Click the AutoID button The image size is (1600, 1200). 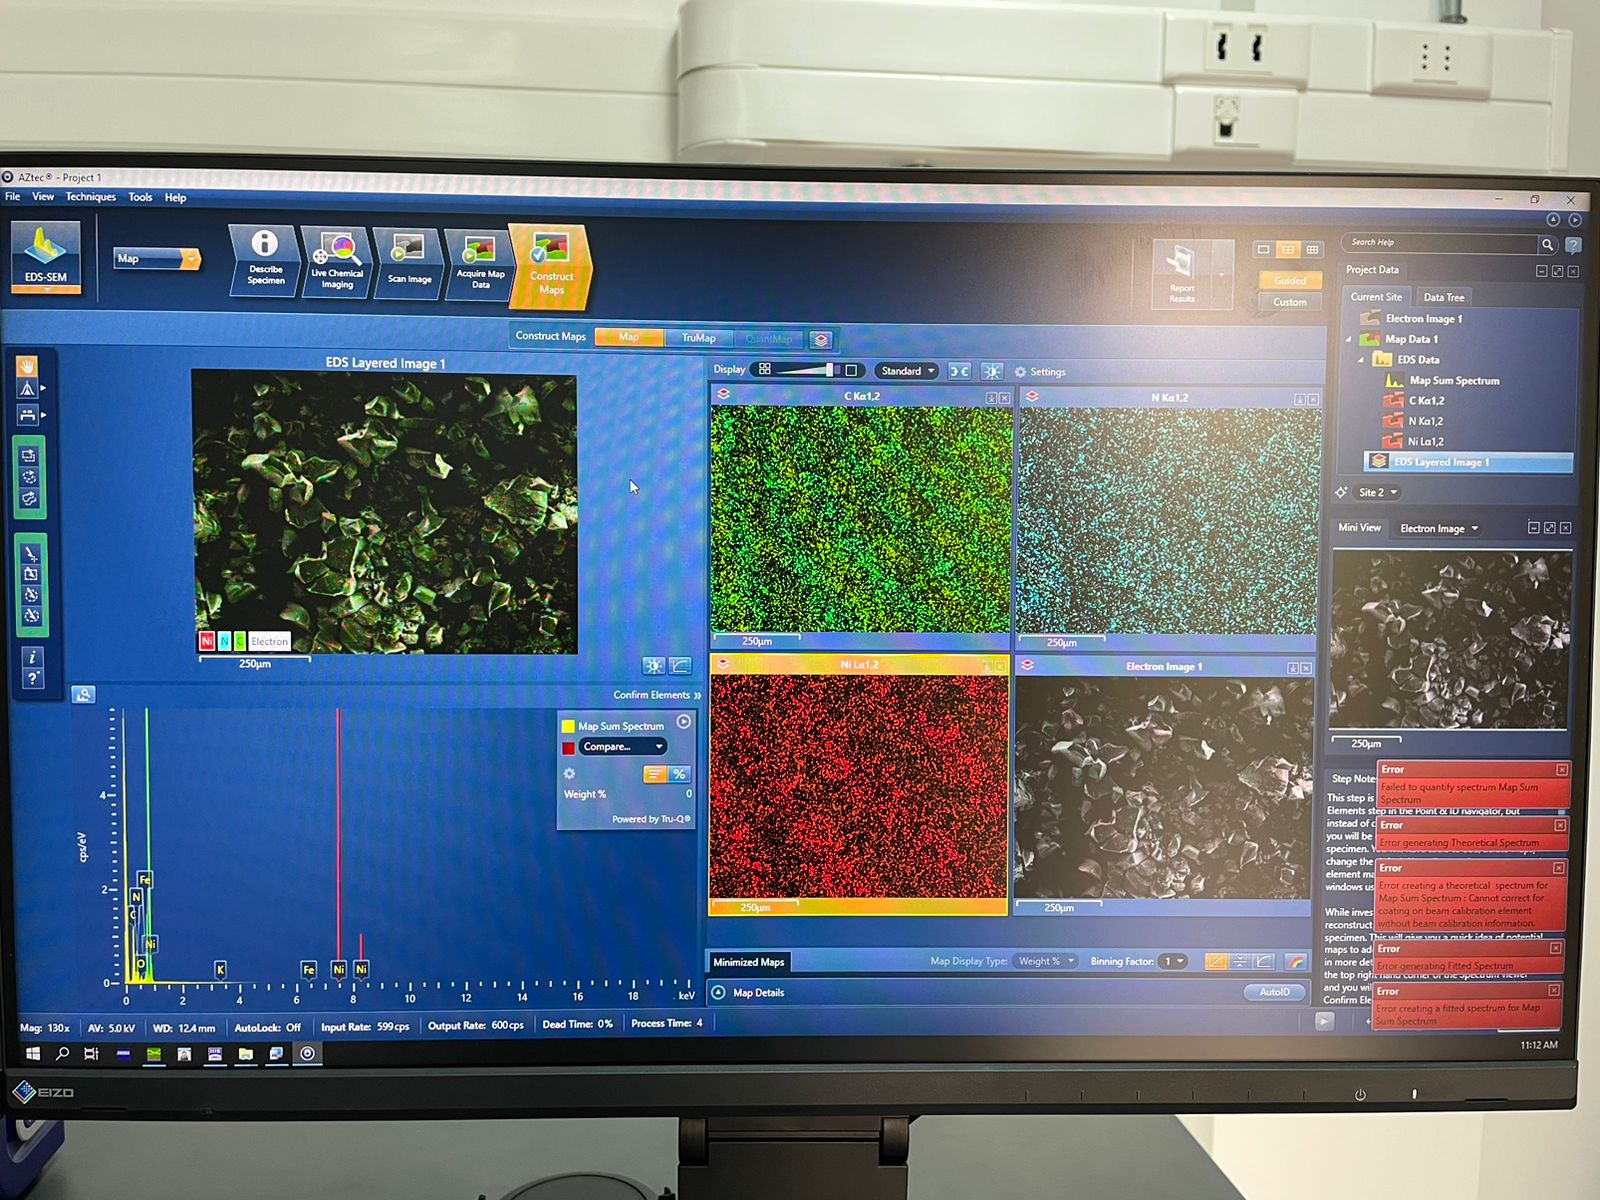[1274, 992]
